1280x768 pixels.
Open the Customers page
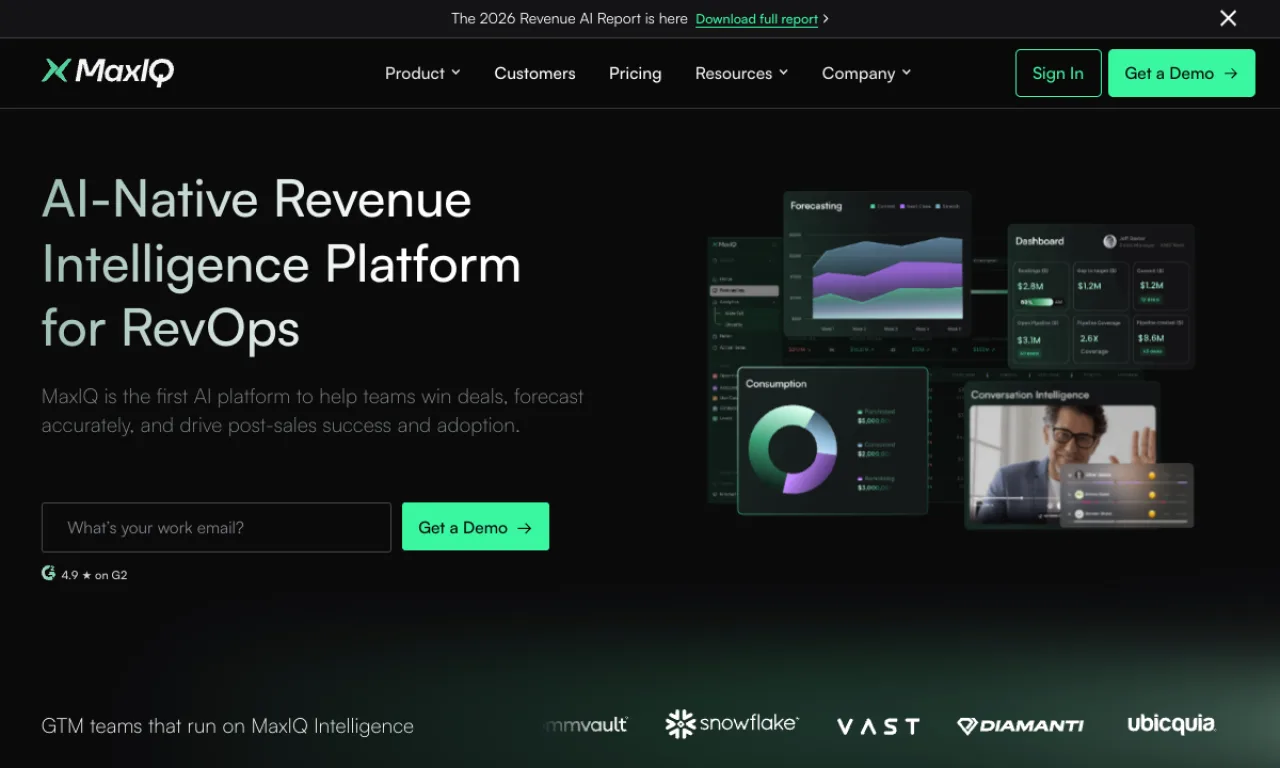(535, 73)
